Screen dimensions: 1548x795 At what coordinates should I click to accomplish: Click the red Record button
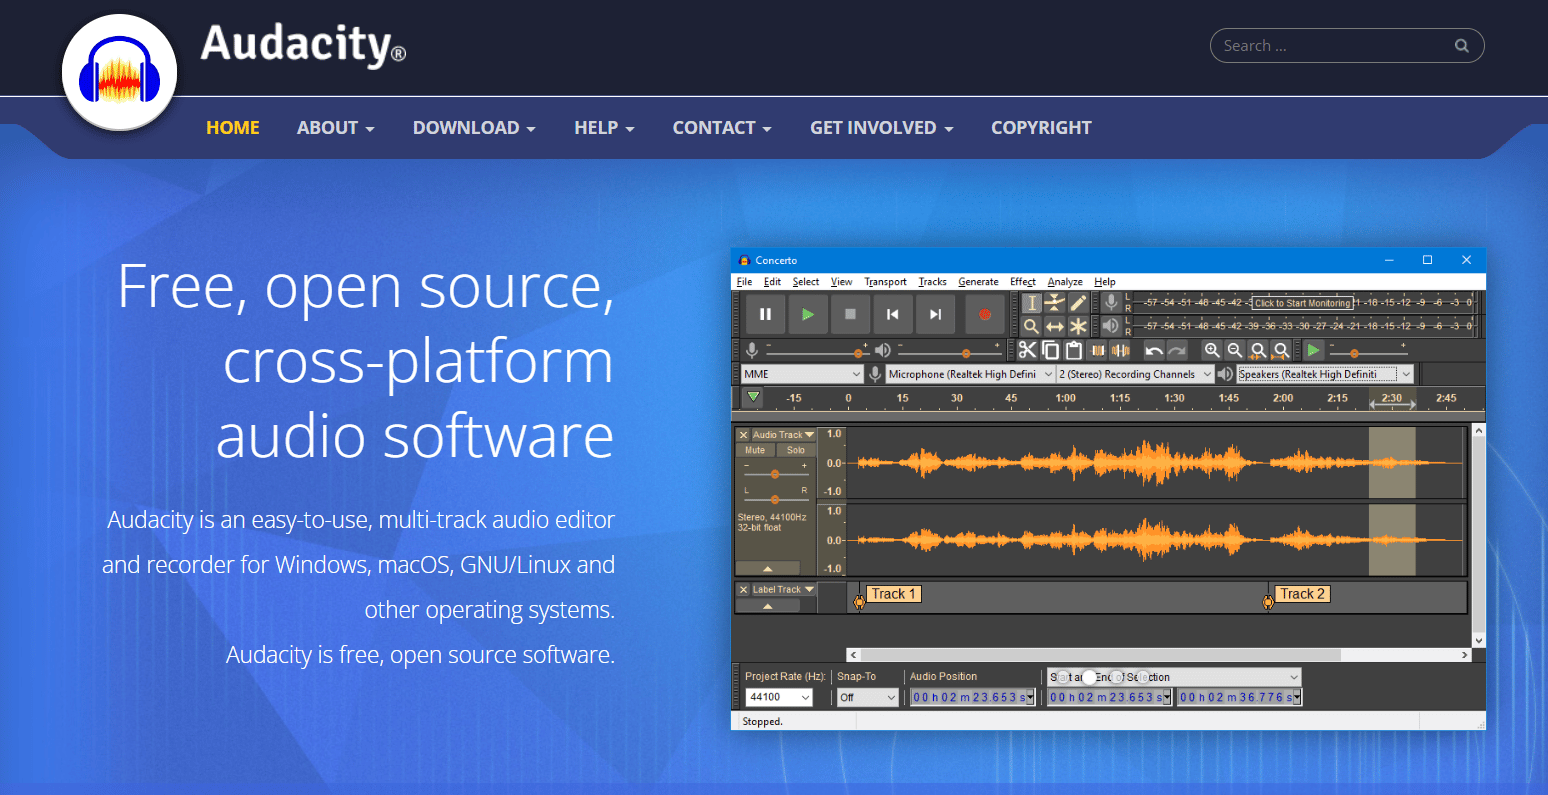[984, 314]
